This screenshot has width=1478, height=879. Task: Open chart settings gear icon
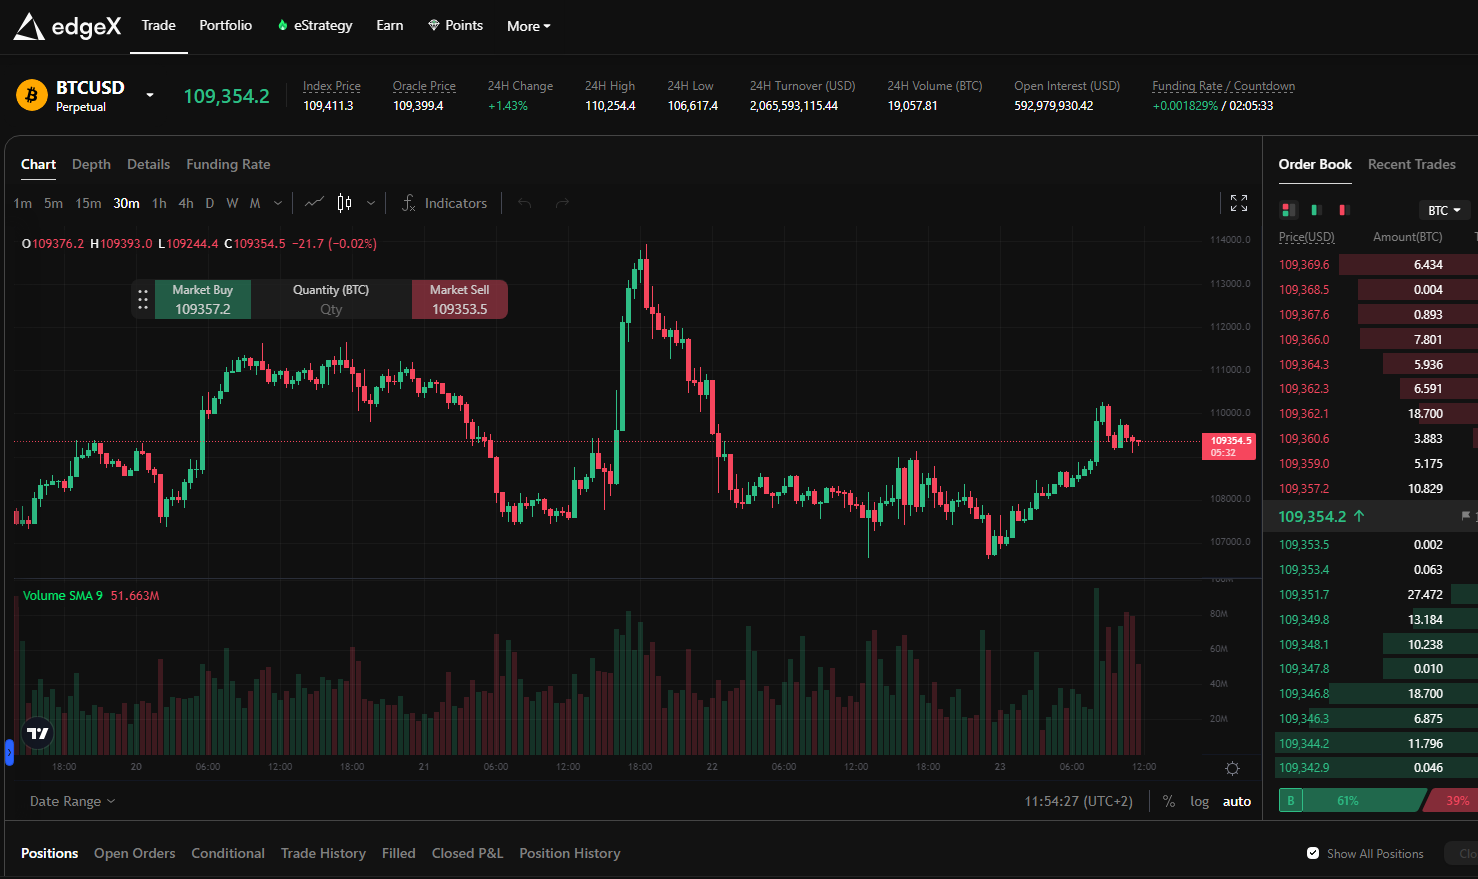click(1232, 768)
